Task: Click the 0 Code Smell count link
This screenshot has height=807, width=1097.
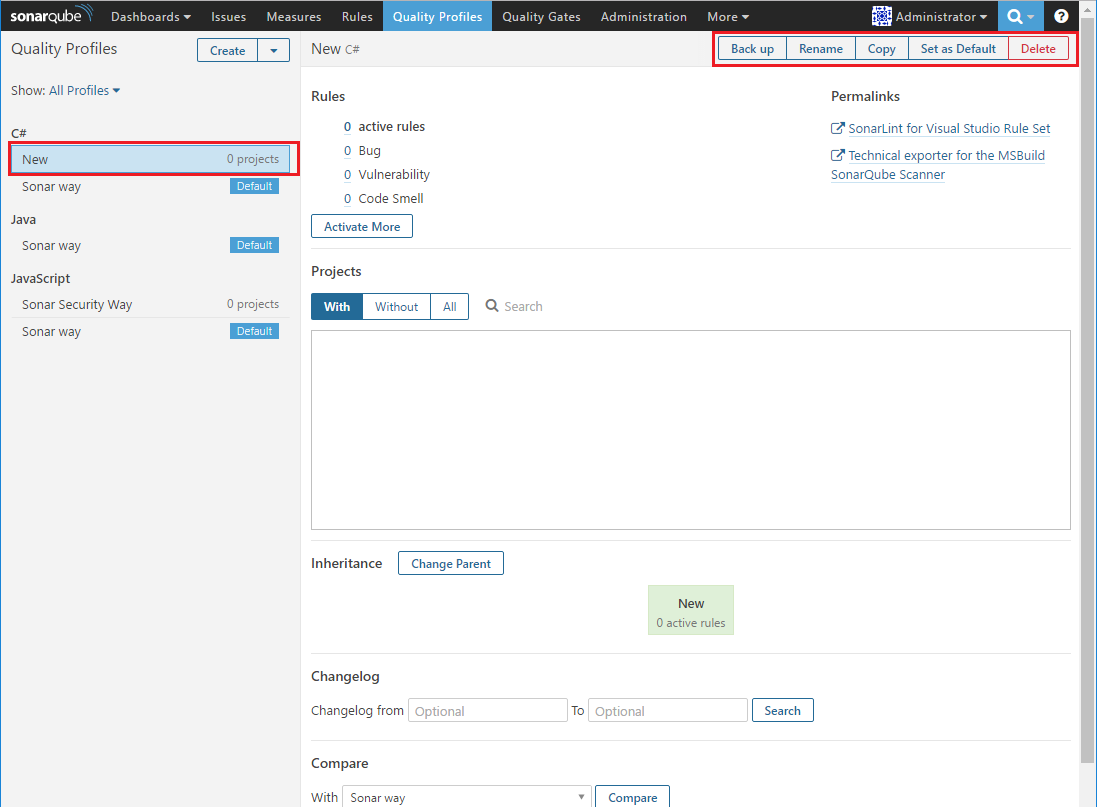Action: pyautogui.click(x=347, y=198)
